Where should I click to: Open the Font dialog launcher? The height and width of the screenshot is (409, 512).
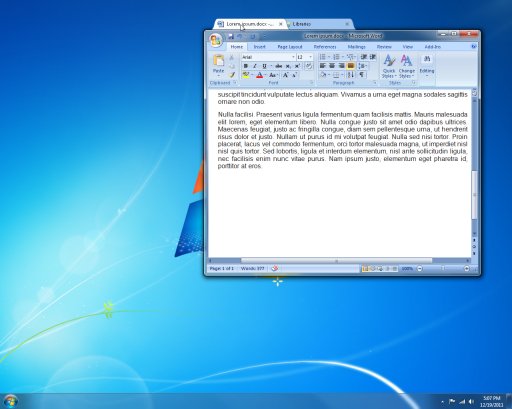point(312,83)
